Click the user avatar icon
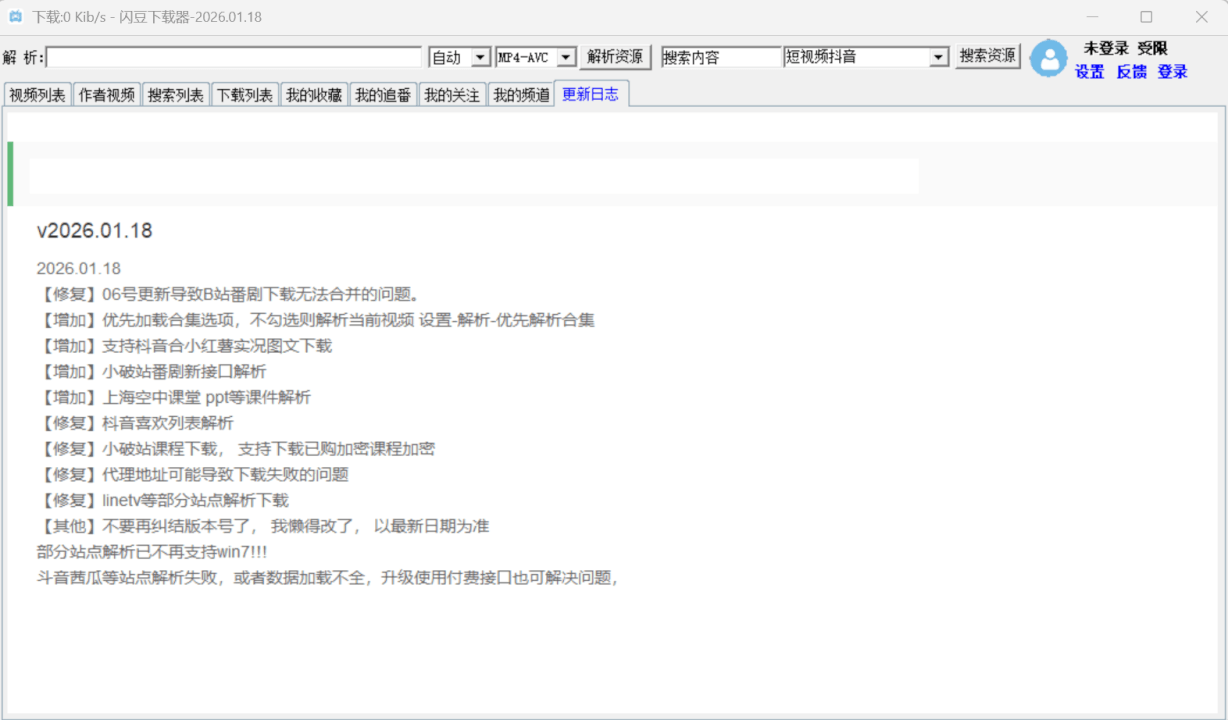The image size is (1228, 720). coord(1048,58)
